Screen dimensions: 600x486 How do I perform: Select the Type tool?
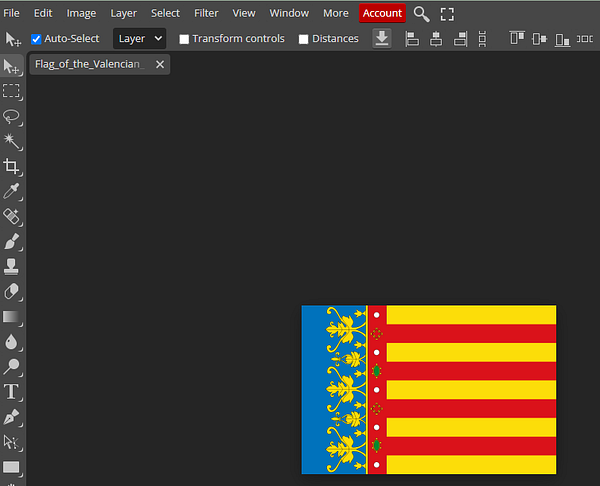point(11,392)
